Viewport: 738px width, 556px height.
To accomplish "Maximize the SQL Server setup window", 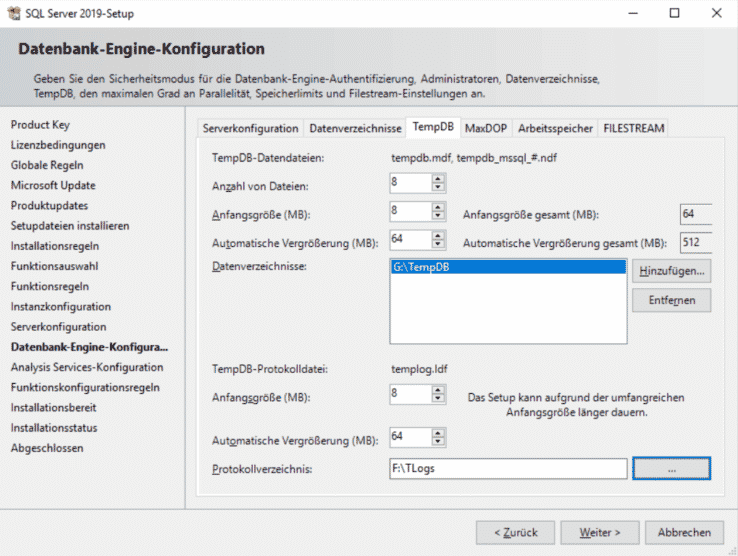I will coord(674,13).
